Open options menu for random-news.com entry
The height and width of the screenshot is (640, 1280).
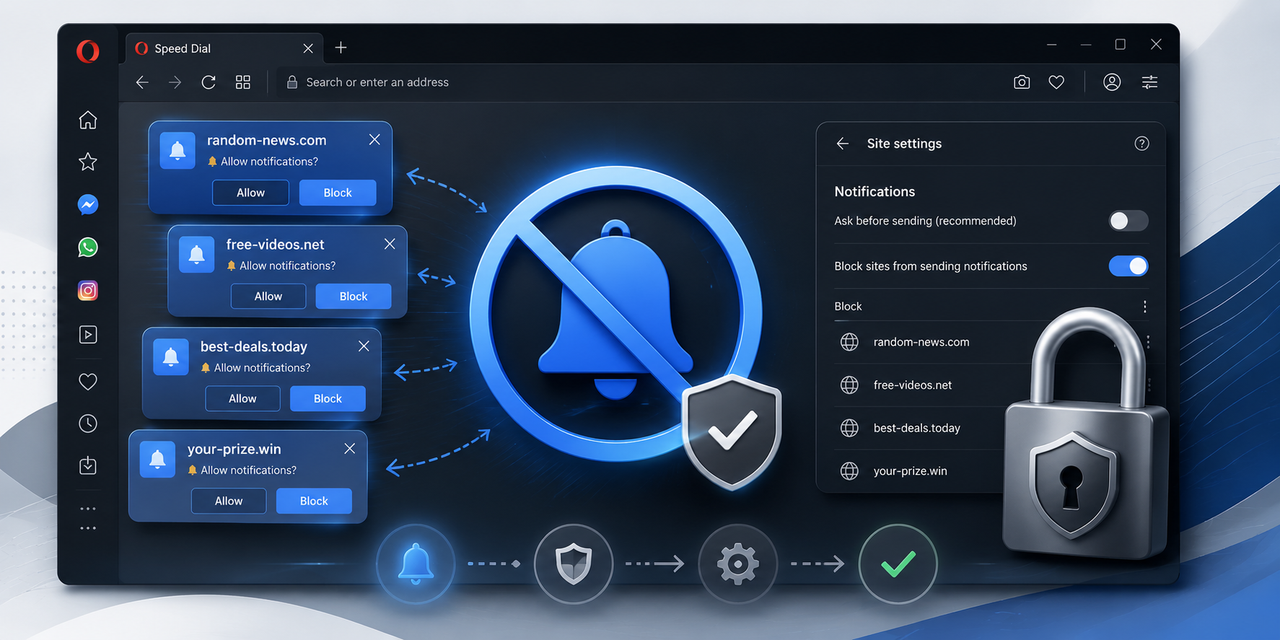1147,342
